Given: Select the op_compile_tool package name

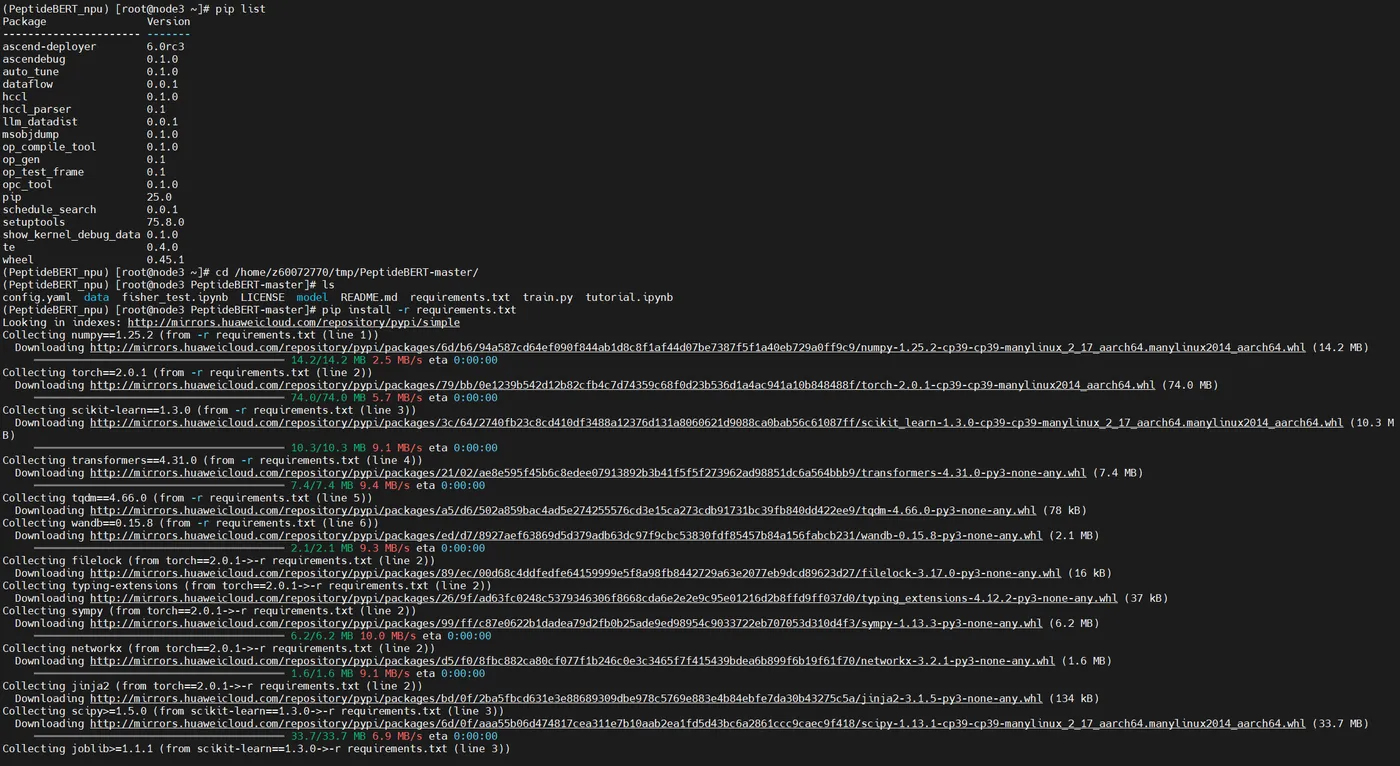Looking at the screenshot, I should click(49, 147).
